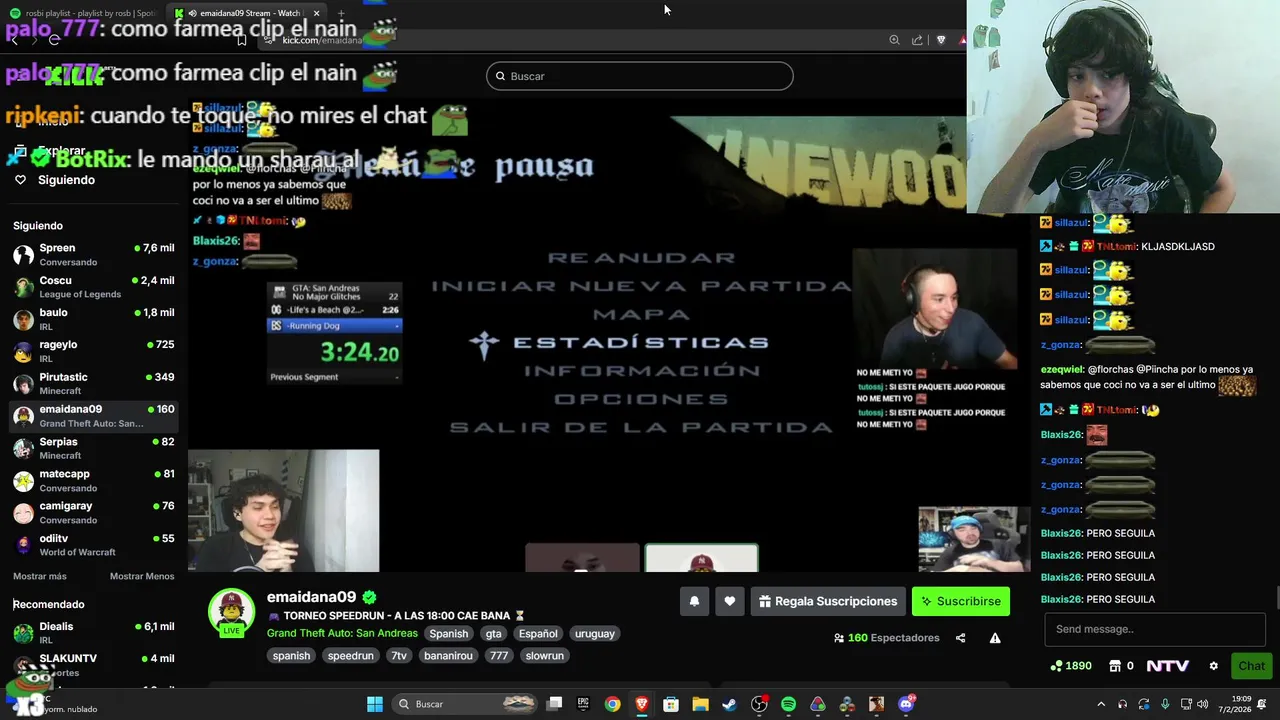Click the NTV logo in chat footer

tap(1168, 666)
